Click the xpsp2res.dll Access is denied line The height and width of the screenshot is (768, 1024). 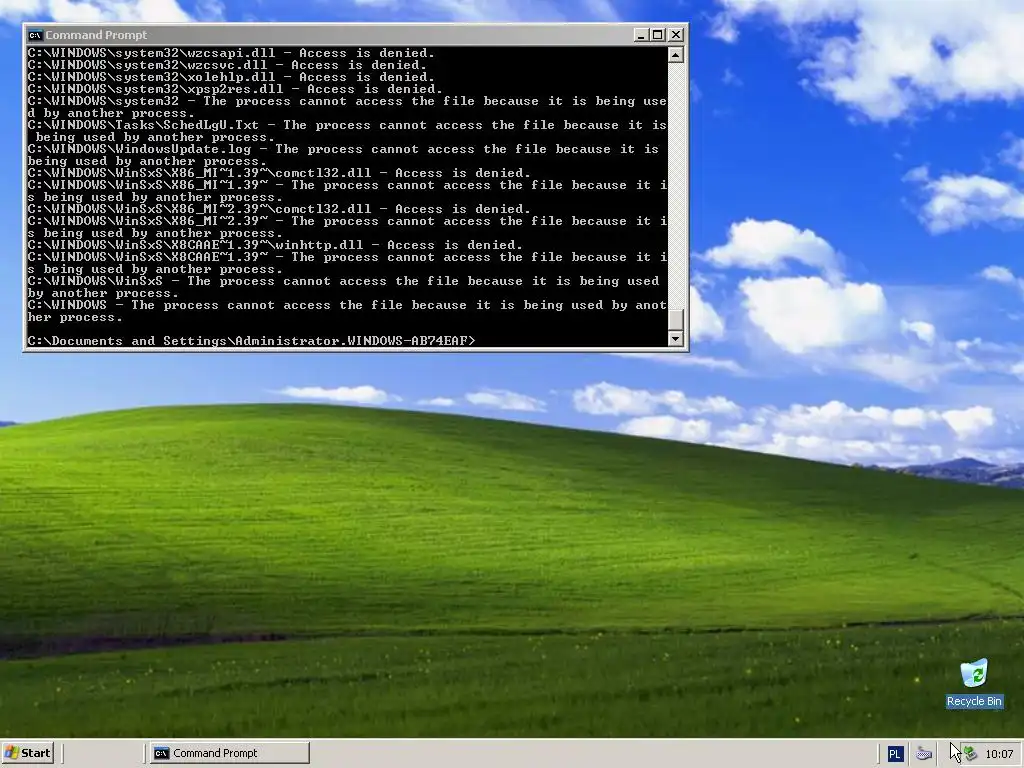[x=235, y=89]
